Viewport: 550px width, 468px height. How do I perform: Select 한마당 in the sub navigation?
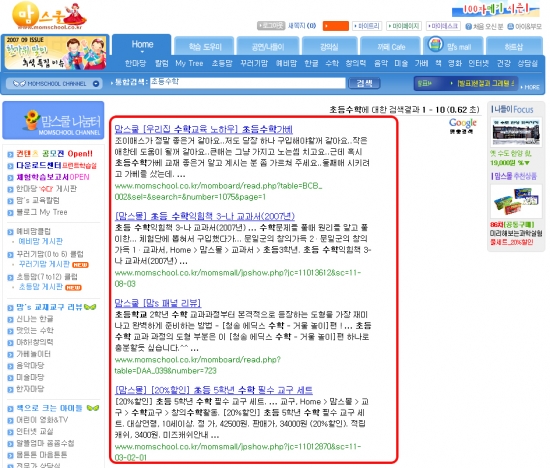point(135,63)
